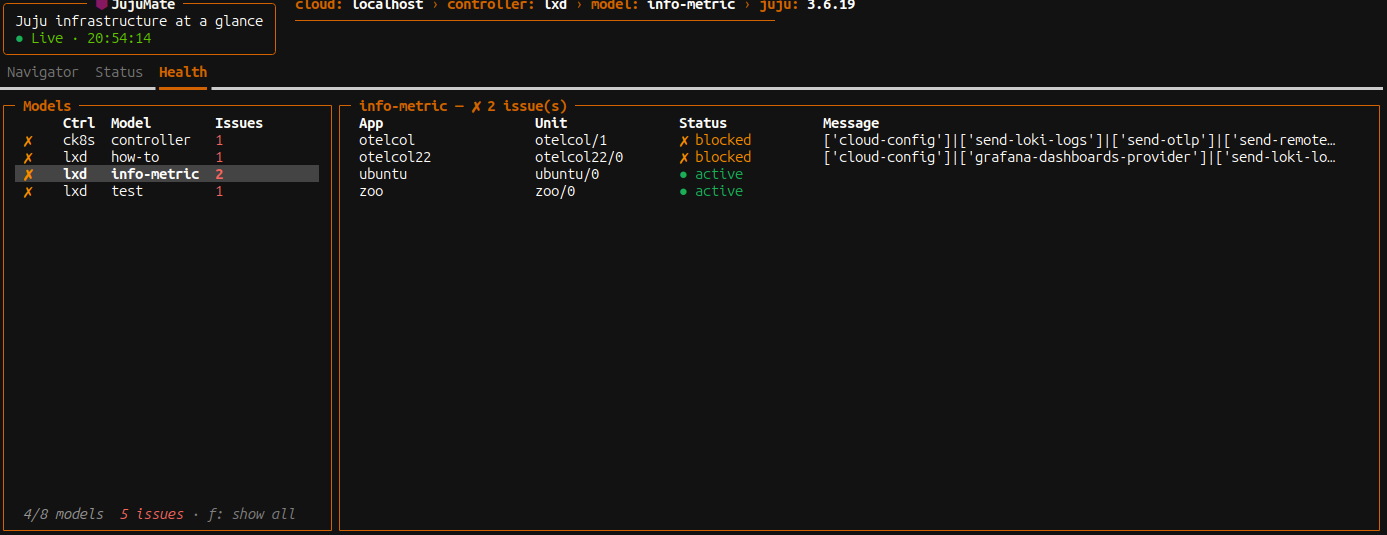The height and width of the screenshot is (535, 1387).
Task: Click 'localhost' in the cloud breadcrumb
Action: tap(387, 5)
